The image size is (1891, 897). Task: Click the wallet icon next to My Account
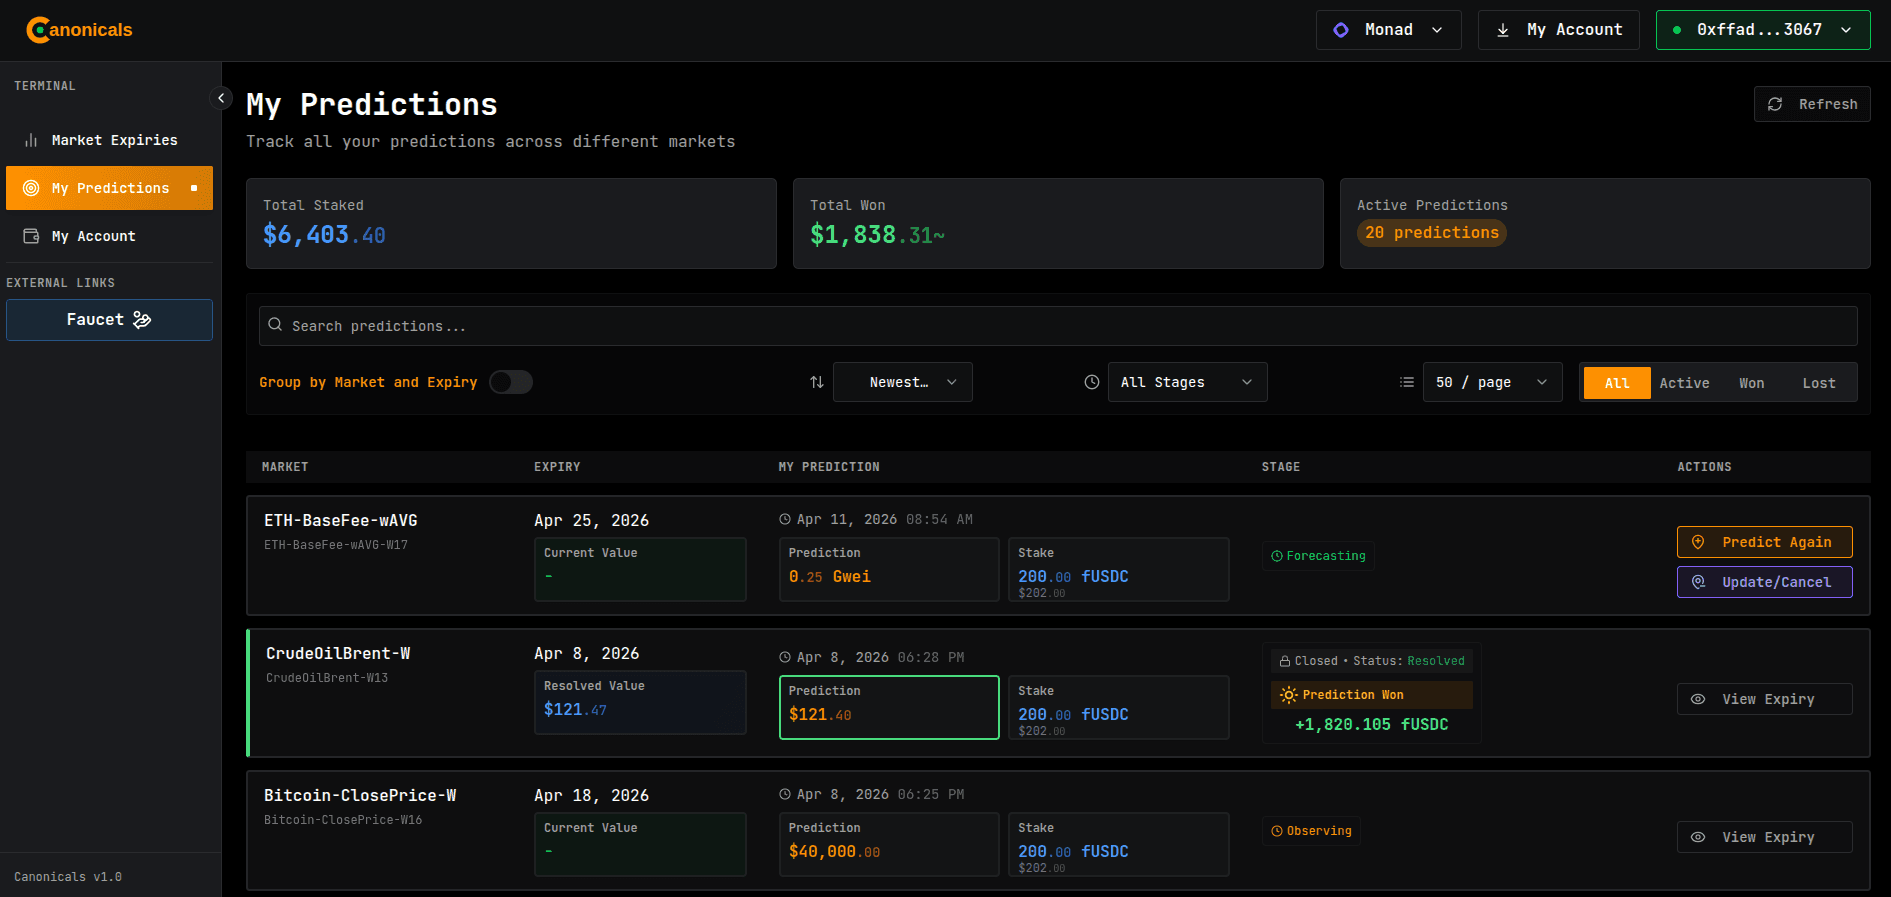(31, 236)
